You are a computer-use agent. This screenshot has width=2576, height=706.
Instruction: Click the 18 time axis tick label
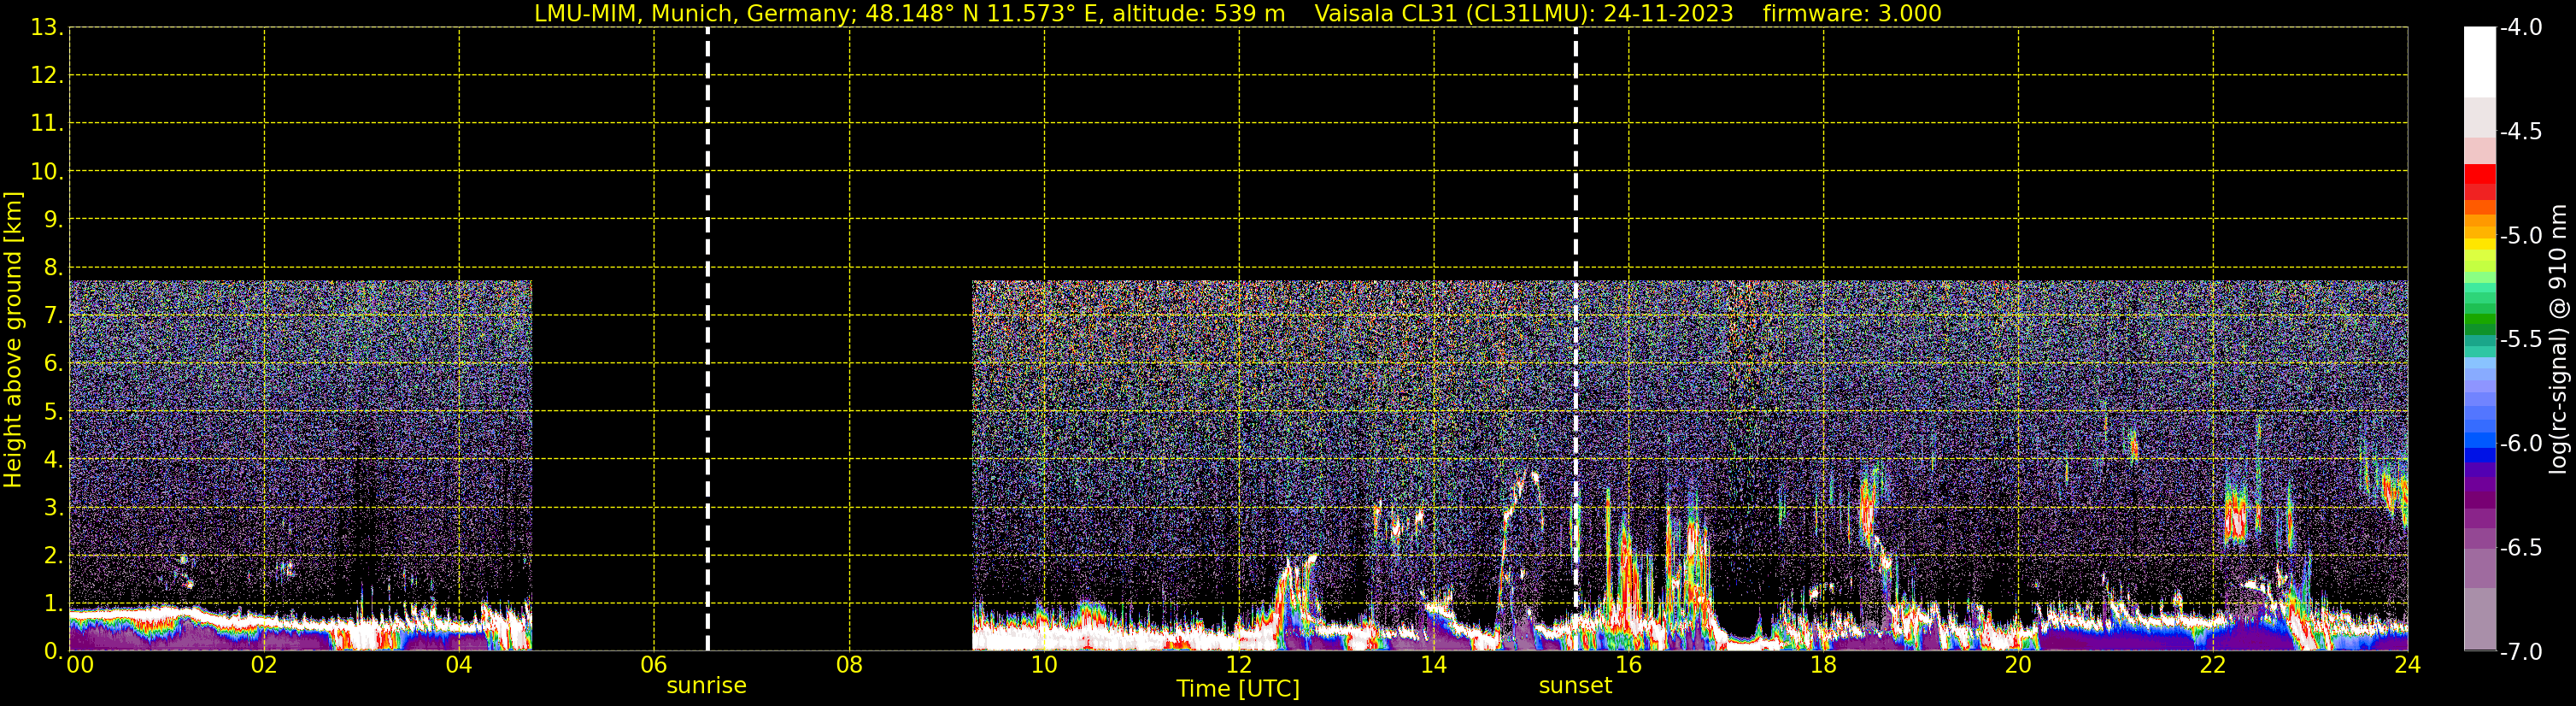(x=1823, y=664)
